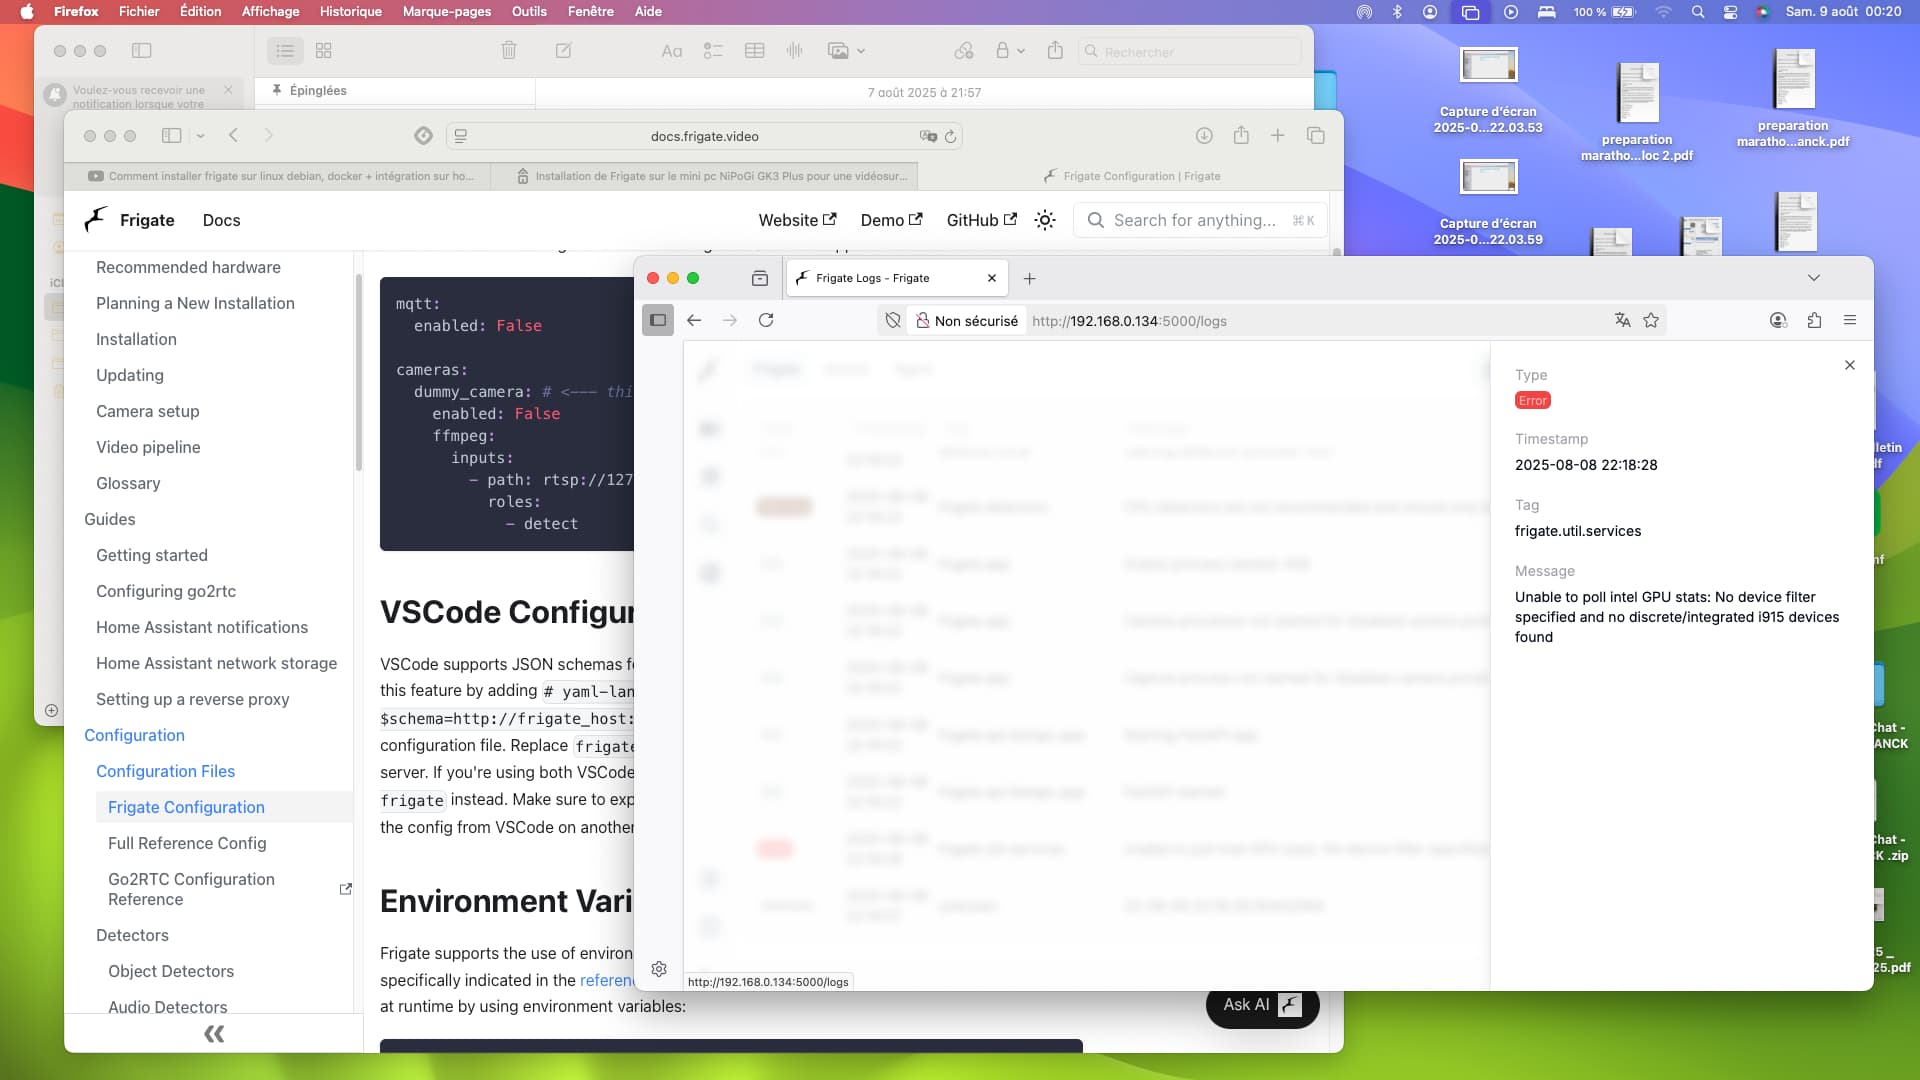The width and height of the screenshot is (1920, 1080).
Task: Collapse docs sidebar with double chevron
Action: point(214,1034)
